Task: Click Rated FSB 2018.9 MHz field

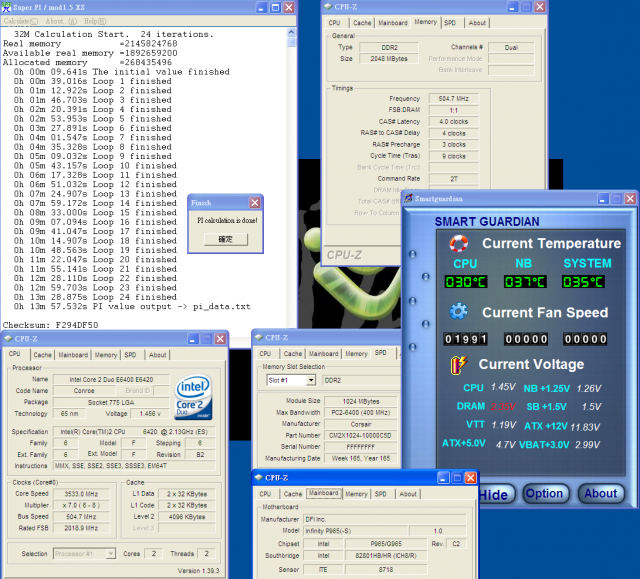Action: click(x=81, y=528)
